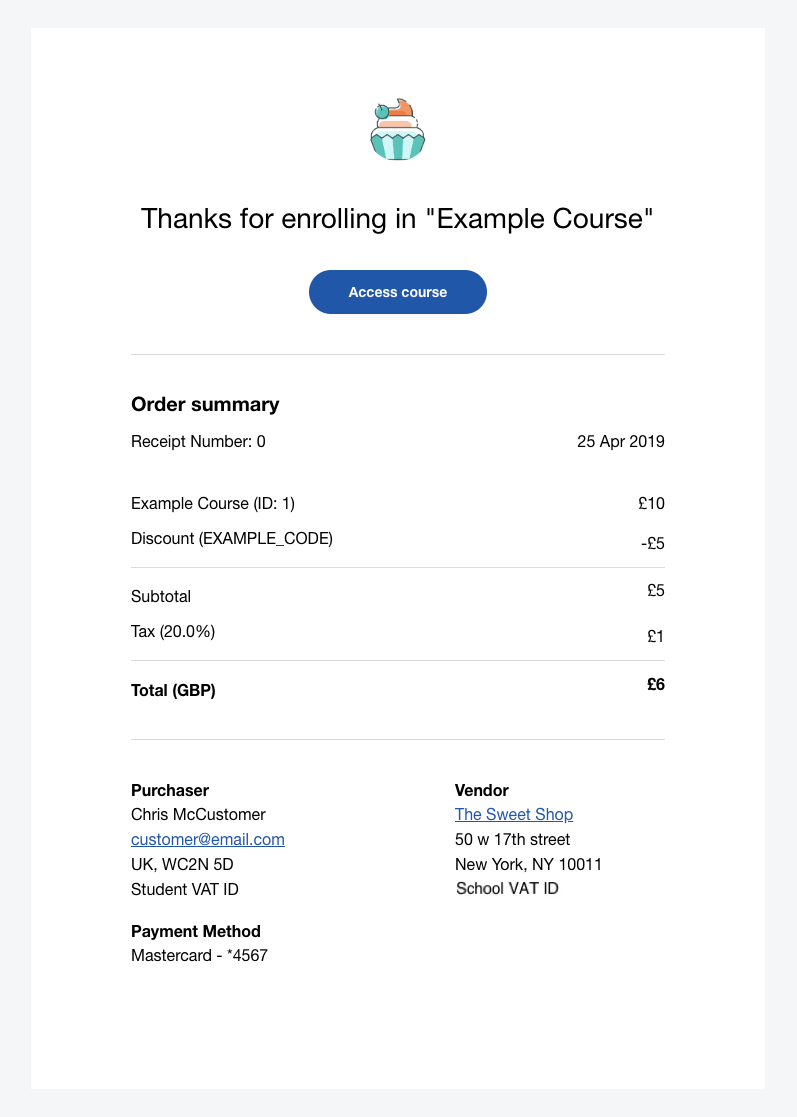
Task: Click the 25 Apr 2019 date
Action: point(620,442)
